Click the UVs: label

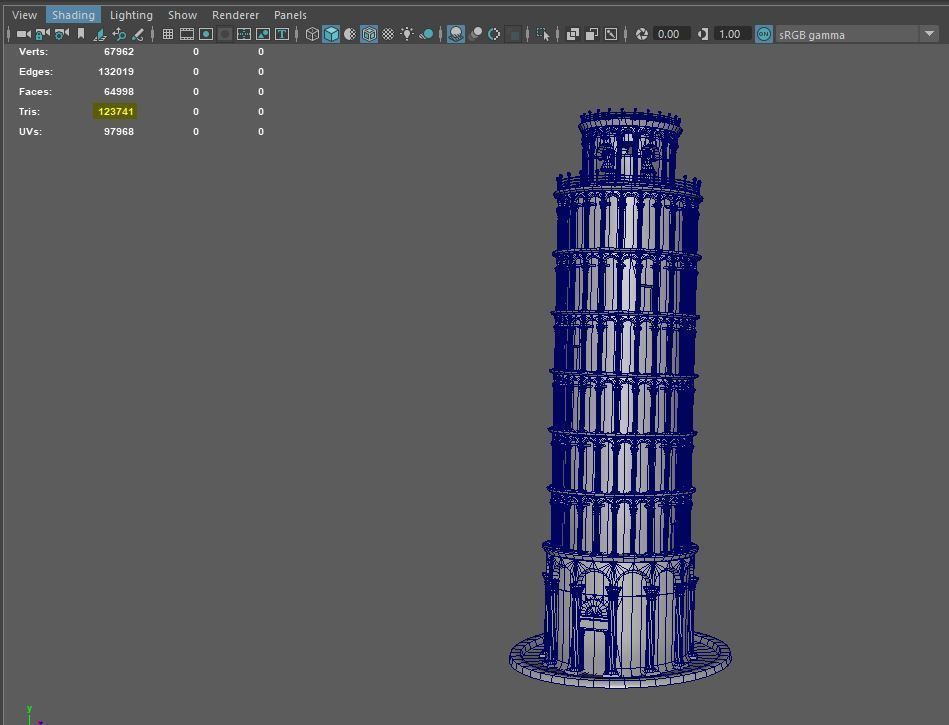(x=30, y=131)
